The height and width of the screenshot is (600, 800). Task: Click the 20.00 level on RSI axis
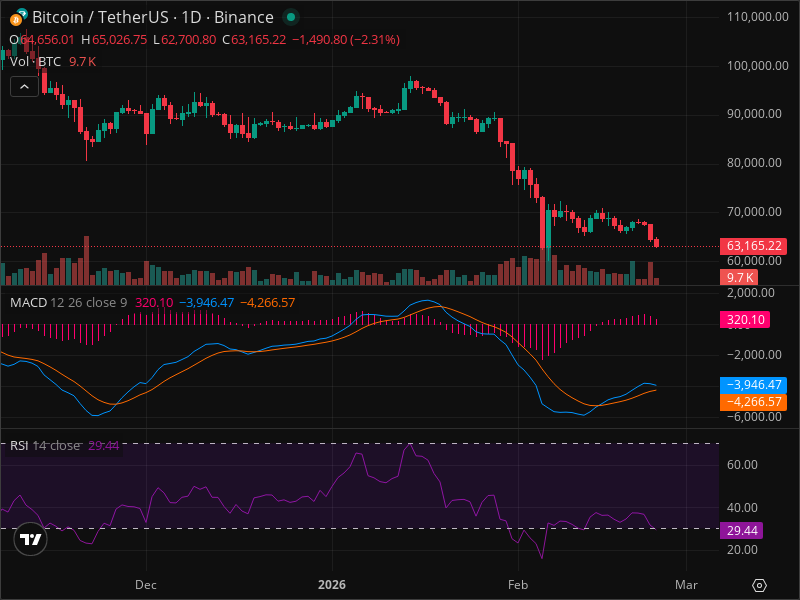click(742, 550)
